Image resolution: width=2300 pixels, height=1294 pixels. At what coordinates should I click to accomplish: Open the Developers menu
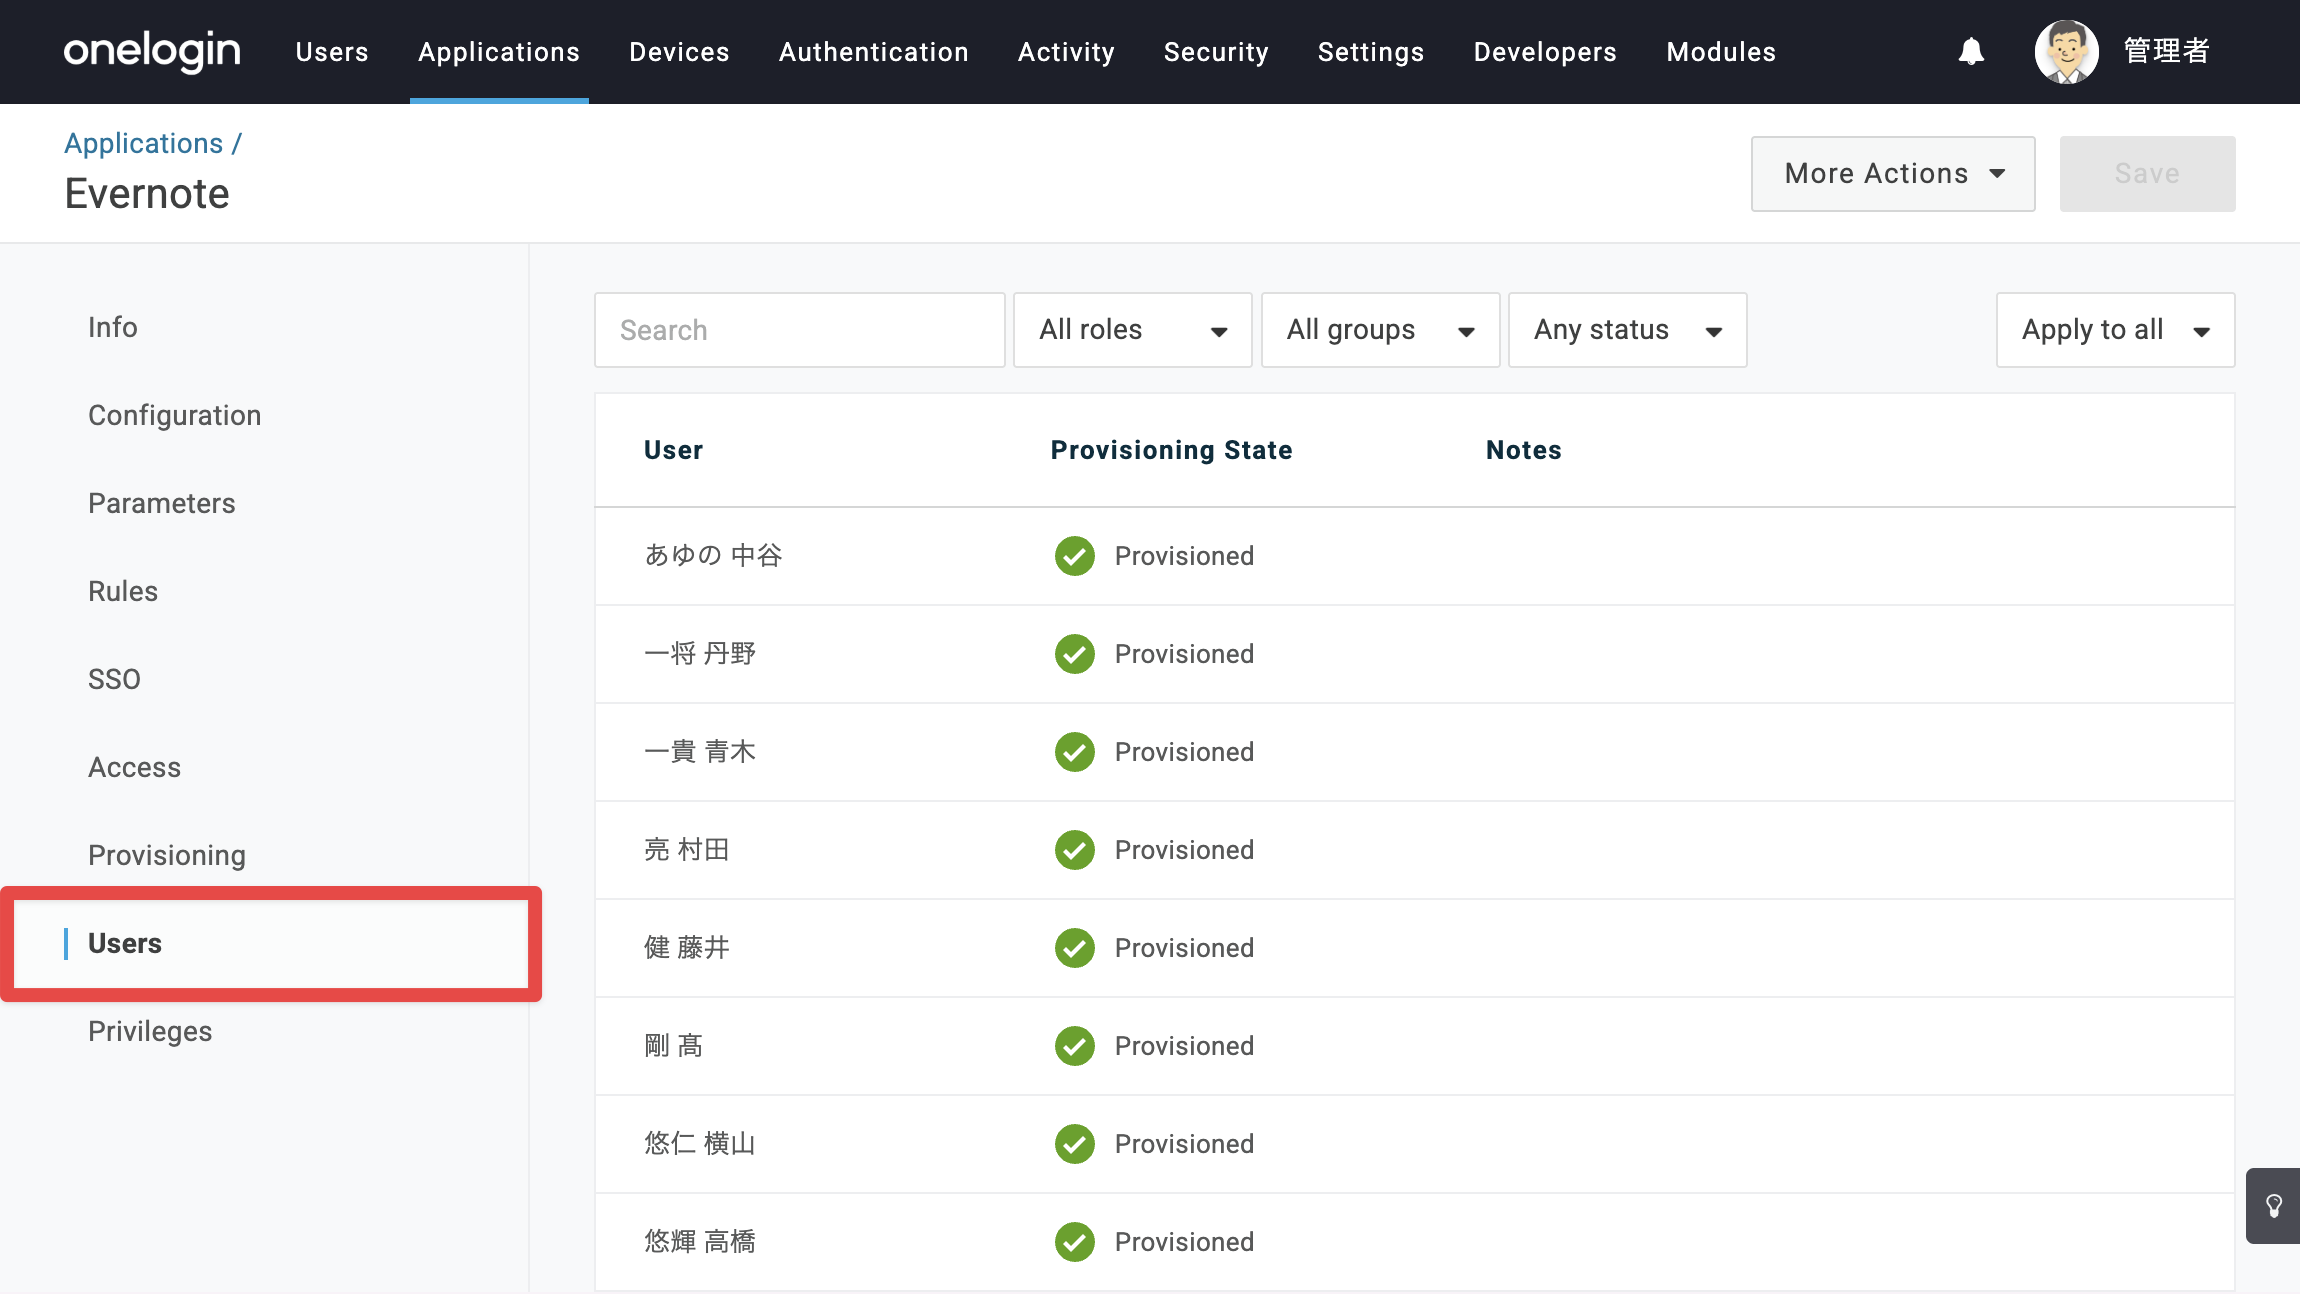pyautogui.click(x=1545, y=52)
